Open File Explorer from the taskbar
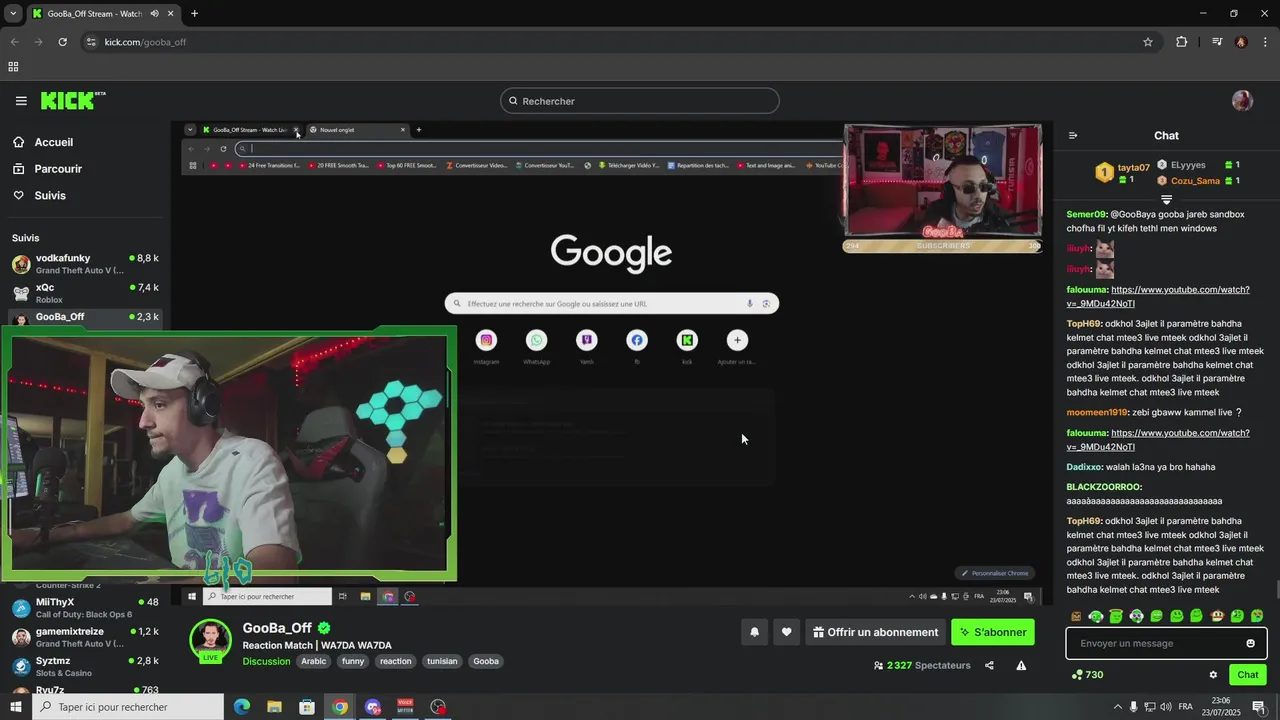Image resolution: width=1280 pixels, height=720 pixels. point(274,707)
